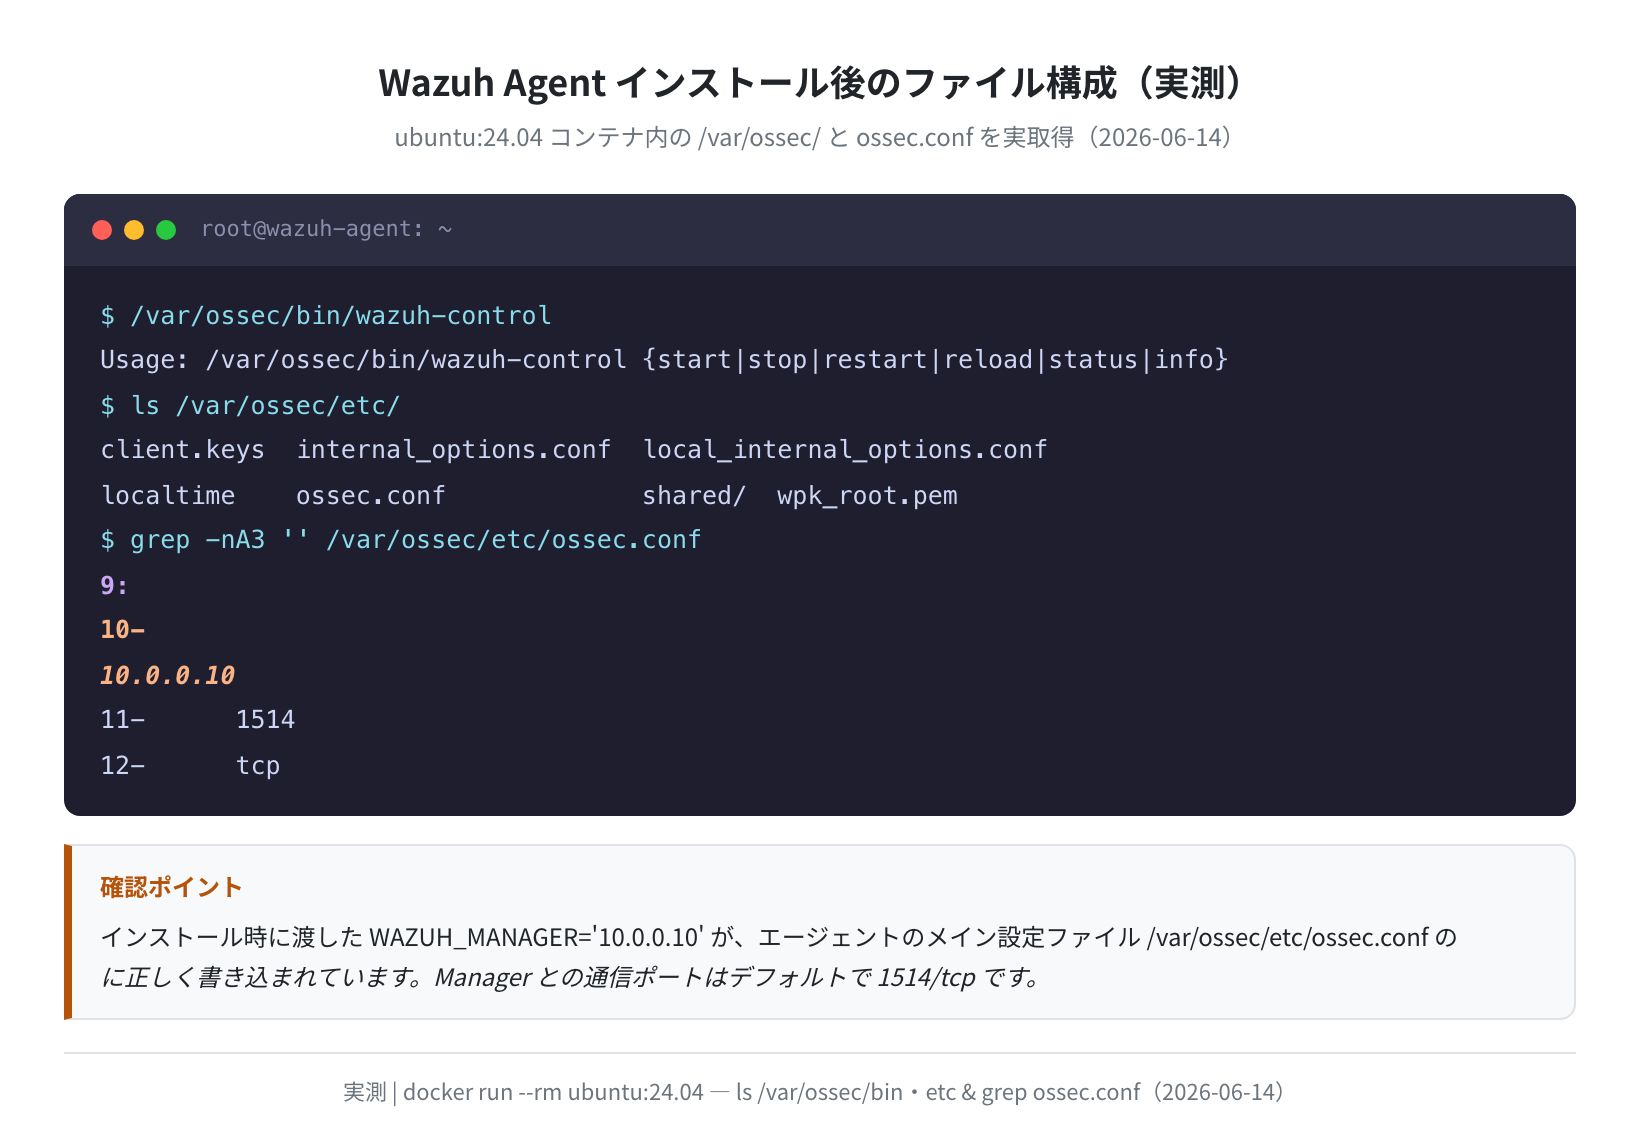Select the wpk_root.pem file name
Screen dimensions: 1640x1146
click(x=867, y=496)
